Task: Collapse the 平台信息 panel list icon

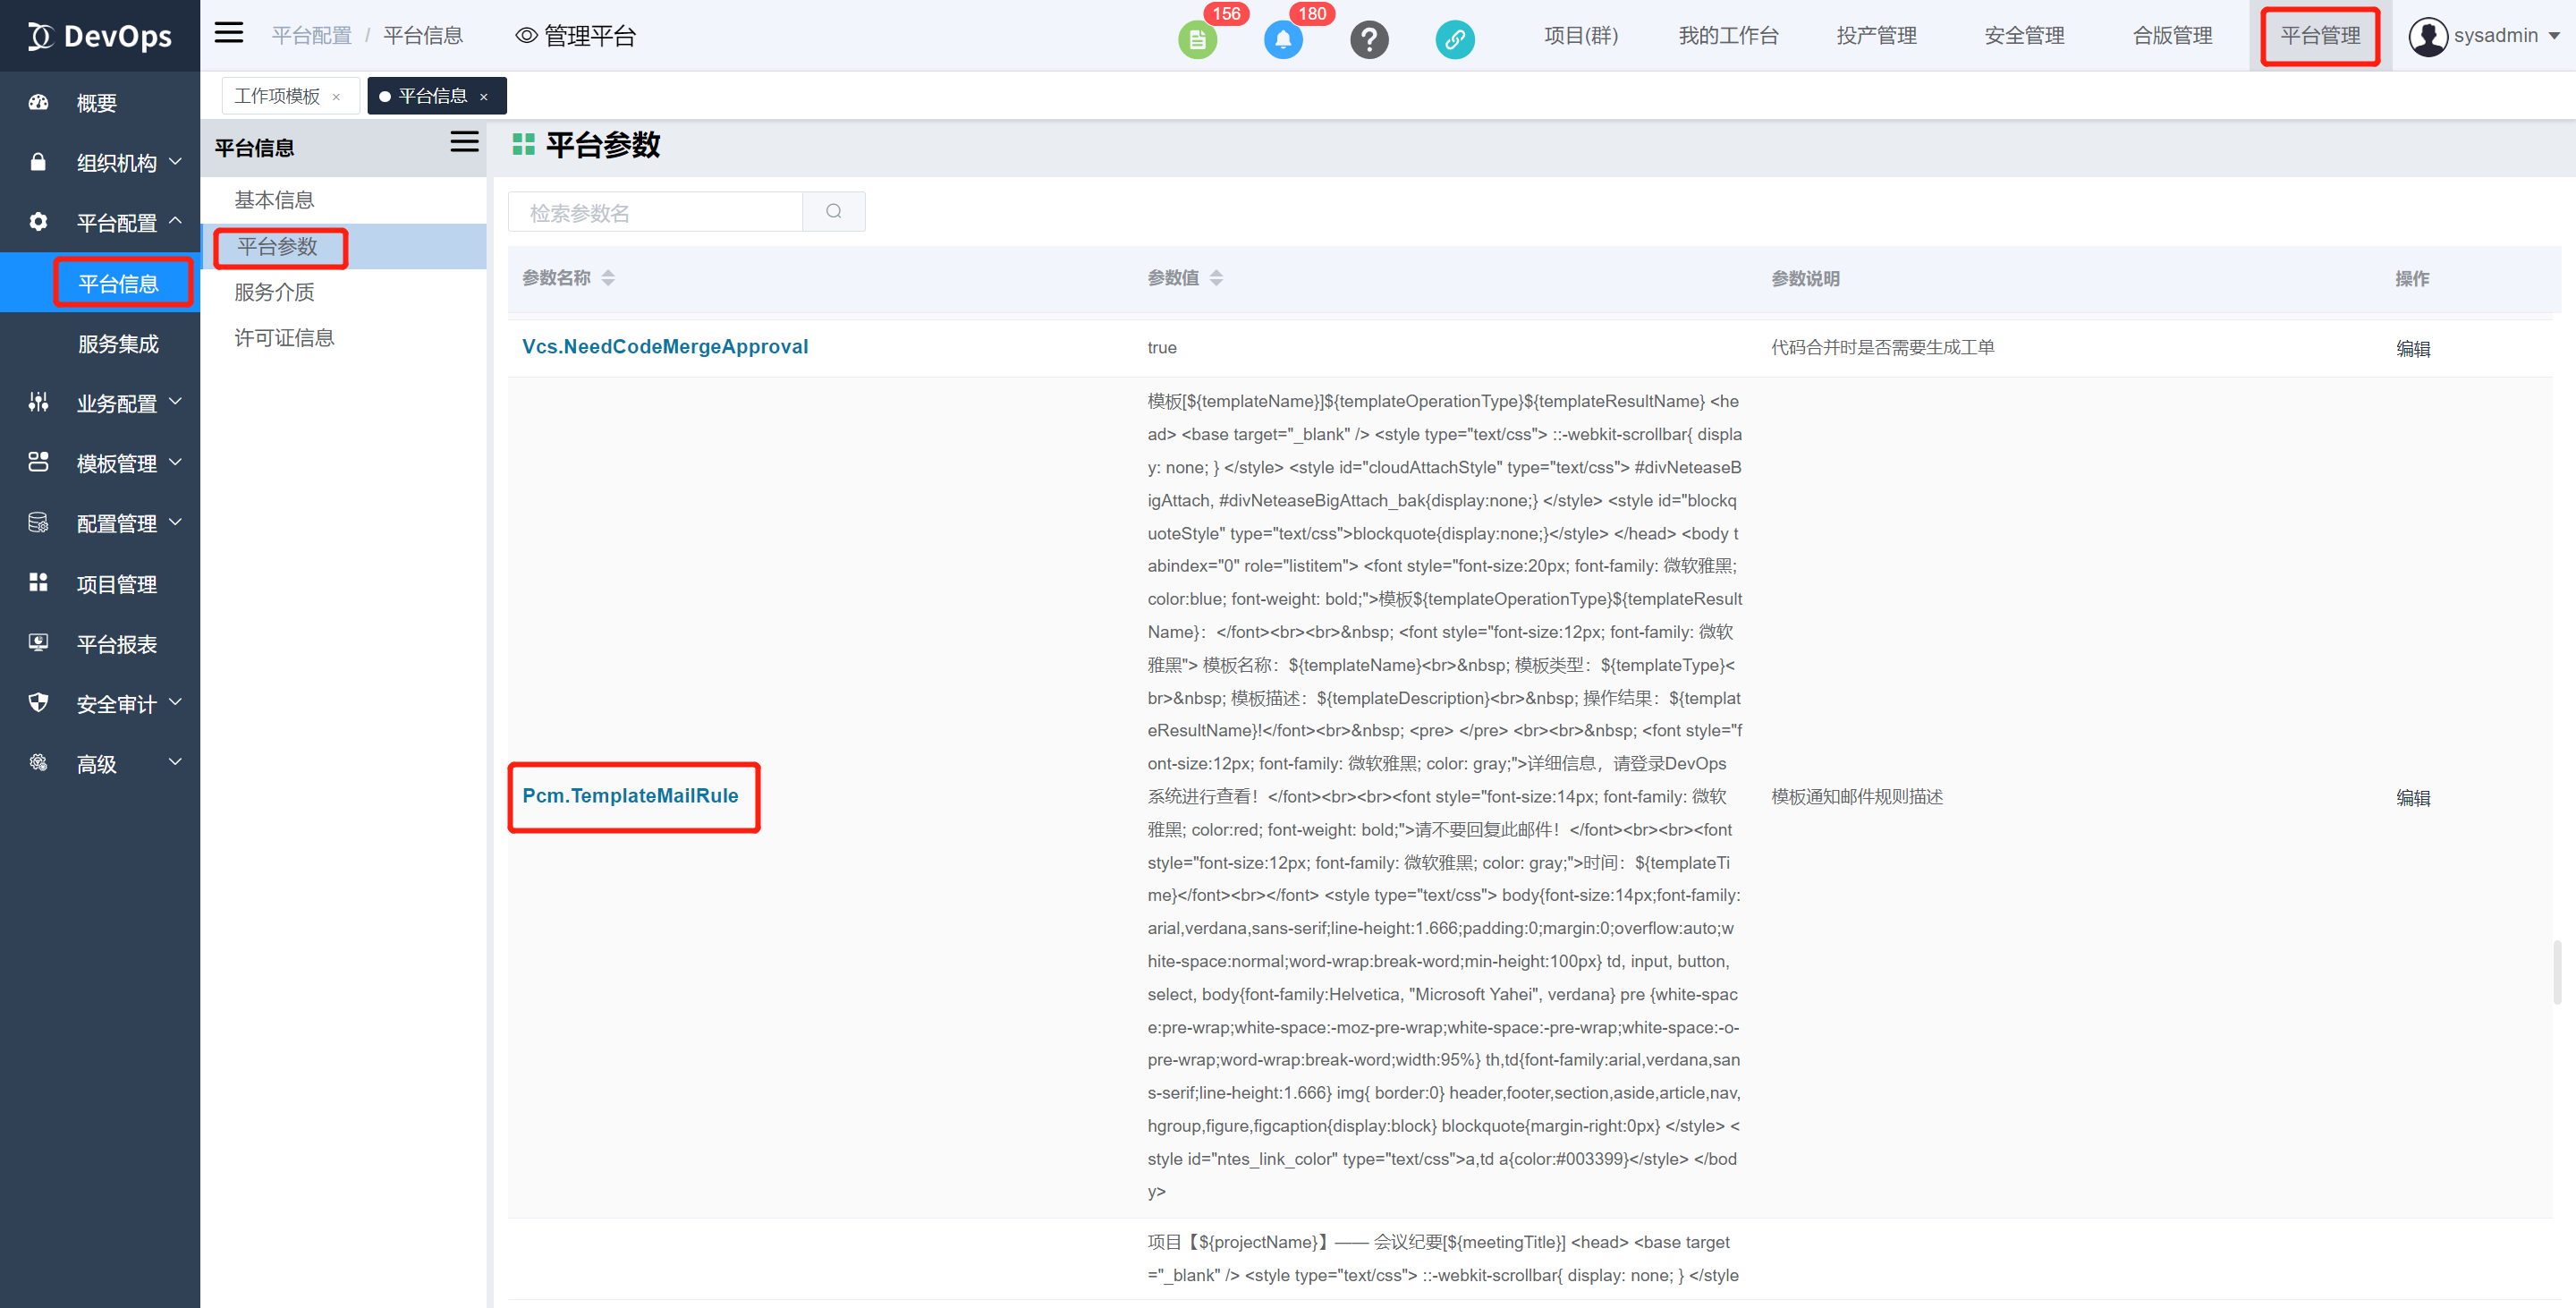Action: coord(464,142)
